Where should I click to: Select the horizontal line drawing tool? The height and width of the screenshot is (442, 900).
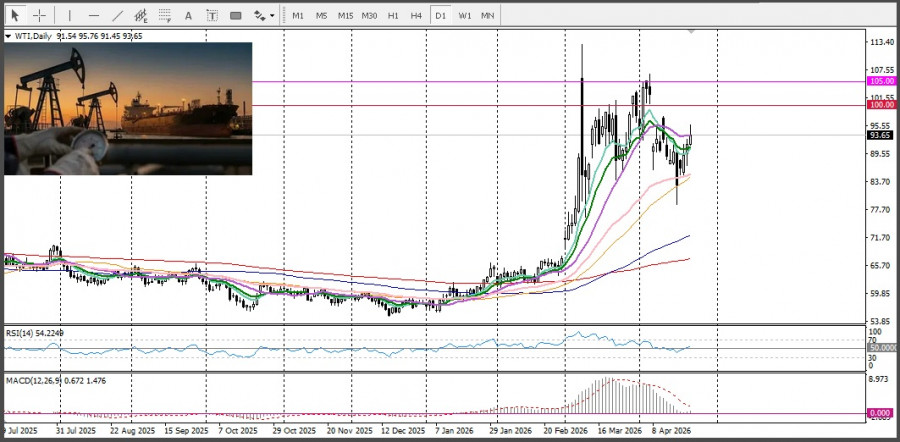tap(93, 15)
